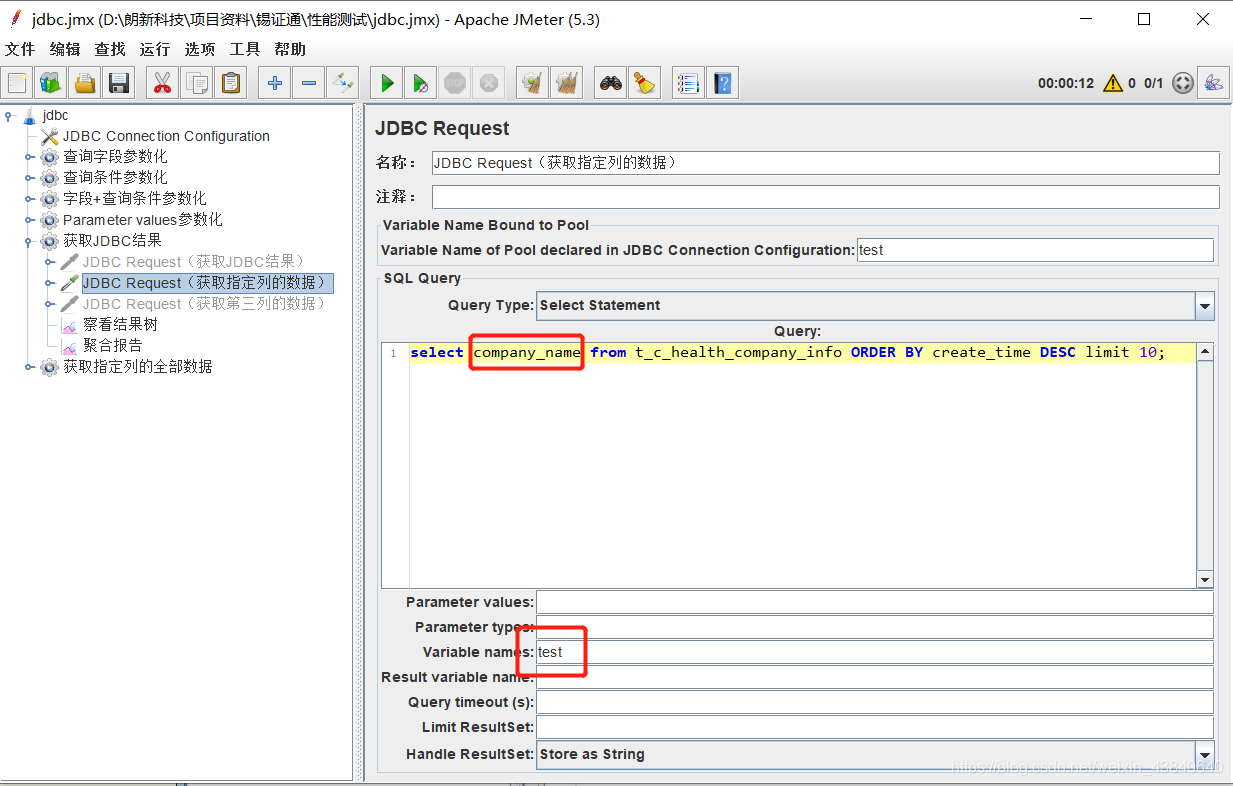Open the Handle ResultSet dropdown
This screenshot has width=1233, height=786.
[1205, 755]
